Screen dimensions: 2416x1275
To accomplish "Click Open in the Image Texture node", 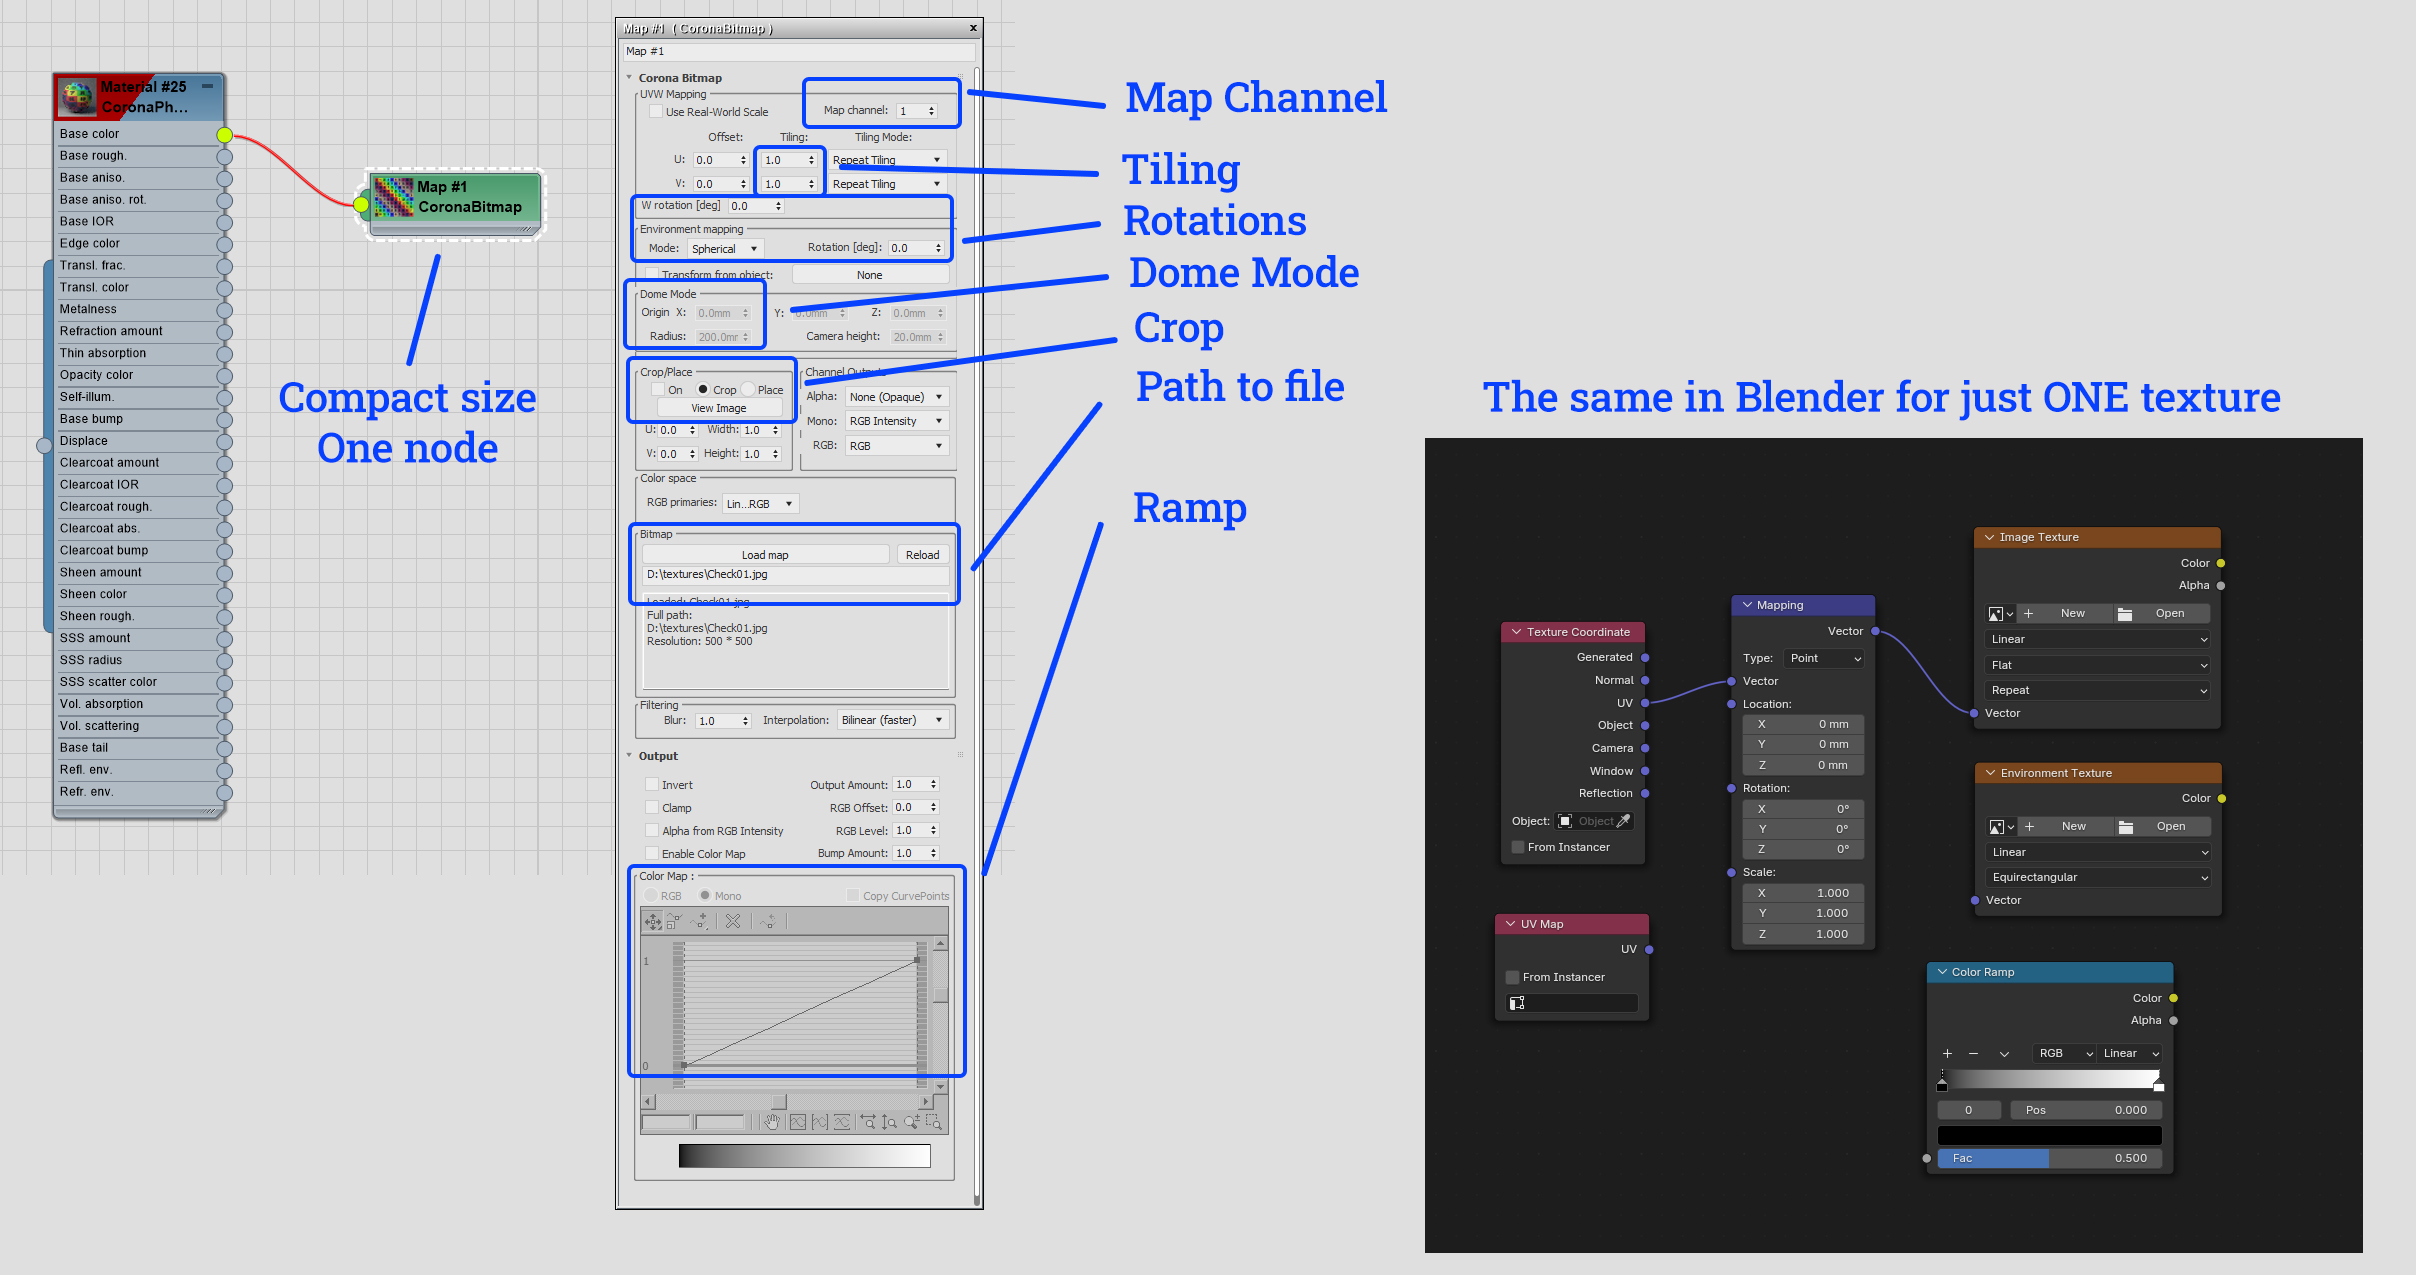I will 2162,613.
